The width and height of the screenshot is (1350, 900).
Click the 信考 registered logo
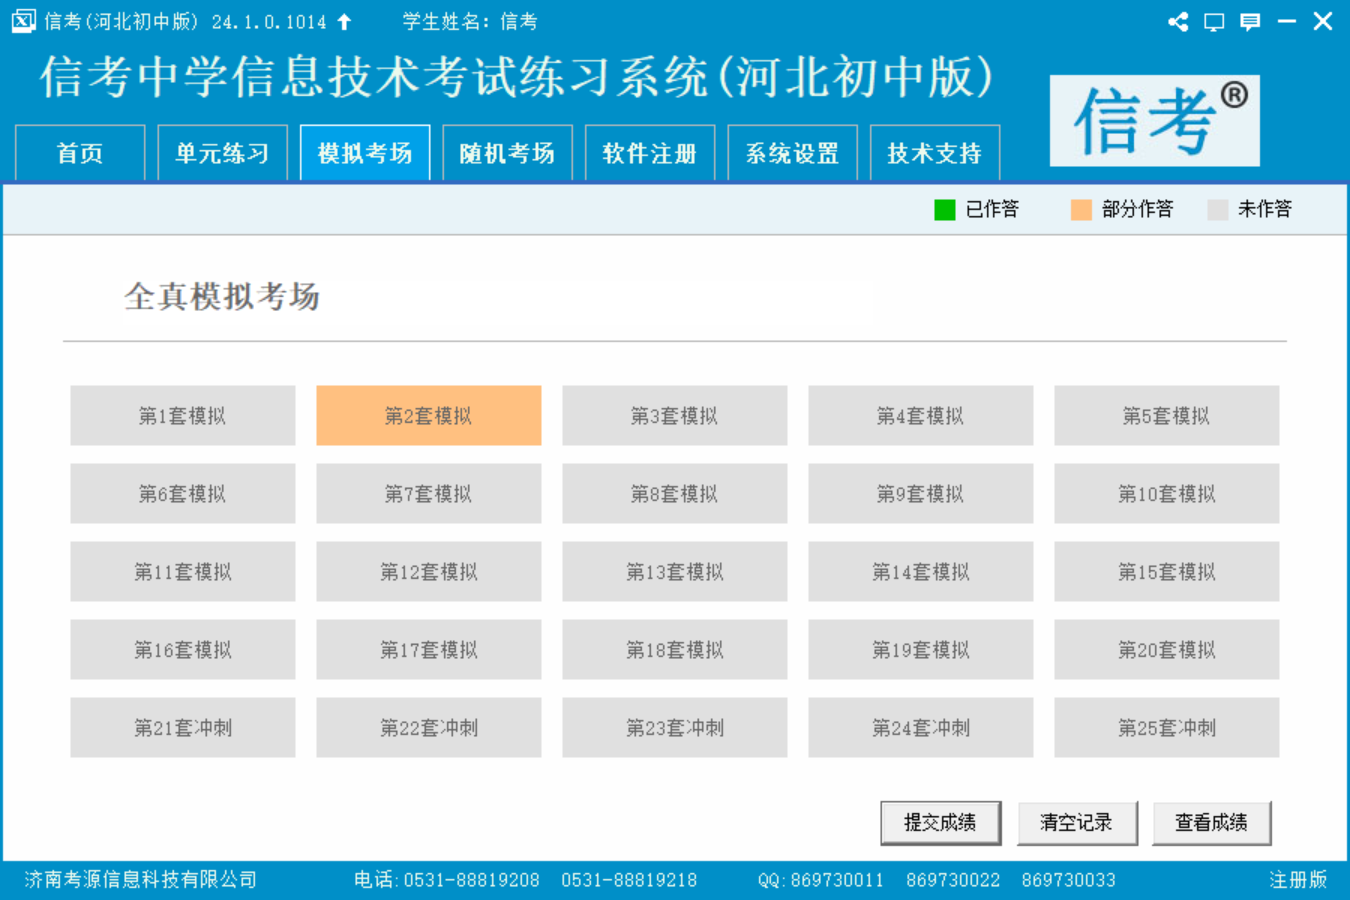1155,120
